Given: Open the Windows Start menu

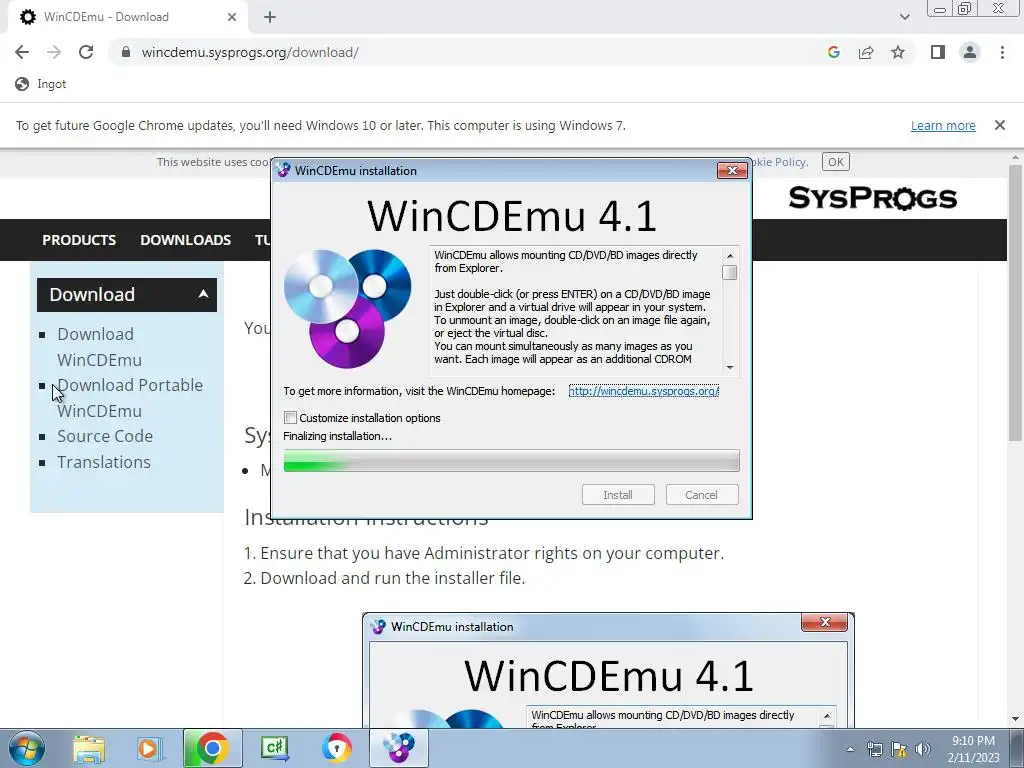Looking at the screenshot, I should tap(27, 748).
